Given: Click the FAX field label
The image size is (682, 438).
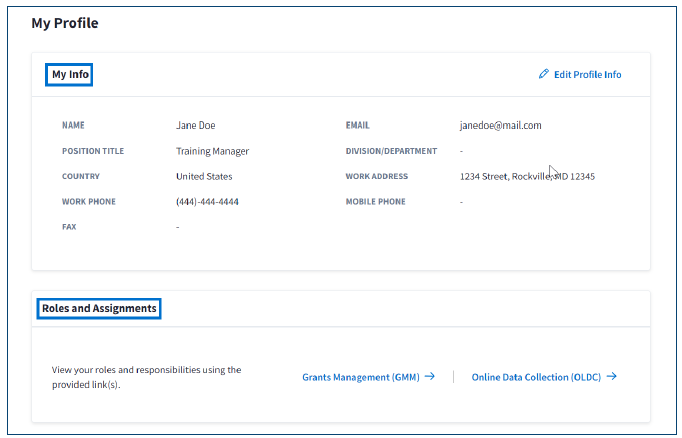Looking at the screenshot, I should tap(69, 227).
